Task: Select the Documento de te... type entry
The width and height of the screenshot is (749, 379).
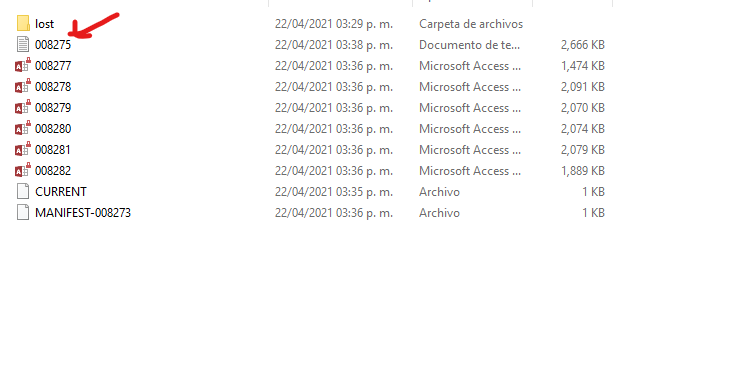Action: coord(470,45)
